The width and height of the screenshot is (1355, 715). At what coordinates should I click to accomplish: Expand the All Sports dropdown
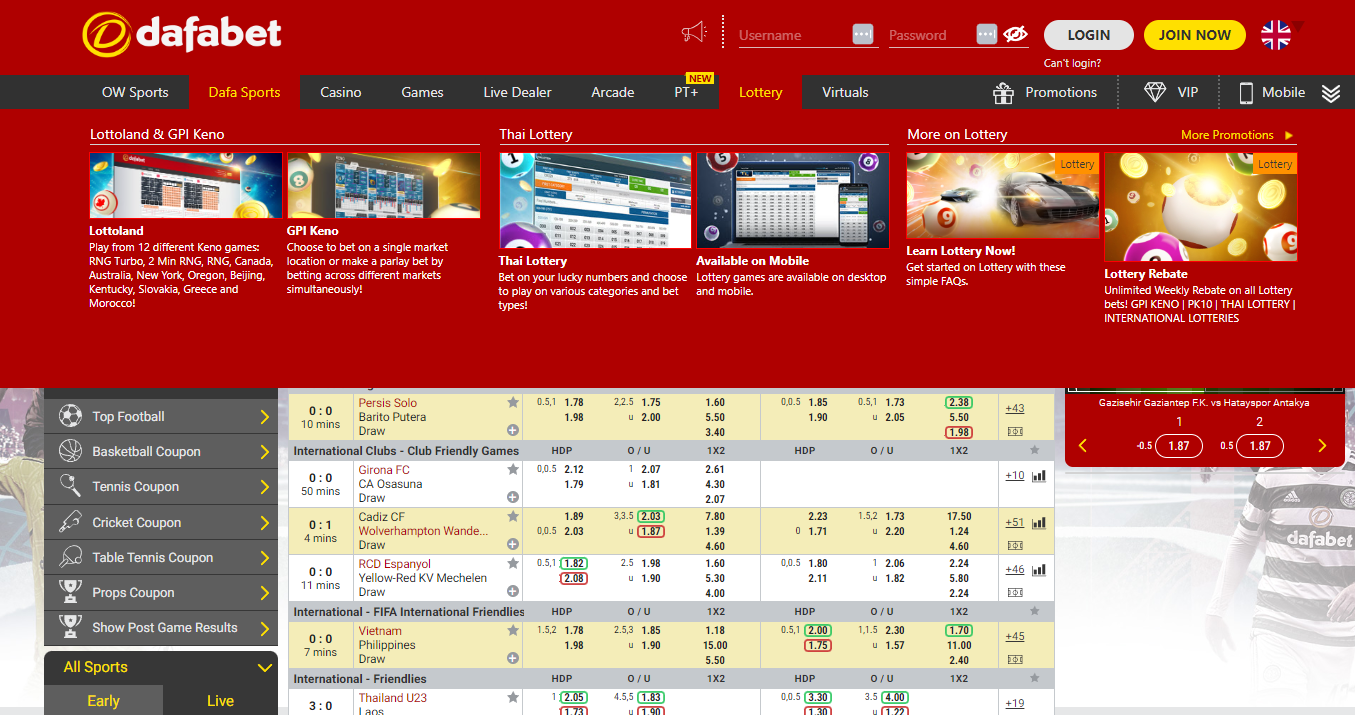point(264,668)
